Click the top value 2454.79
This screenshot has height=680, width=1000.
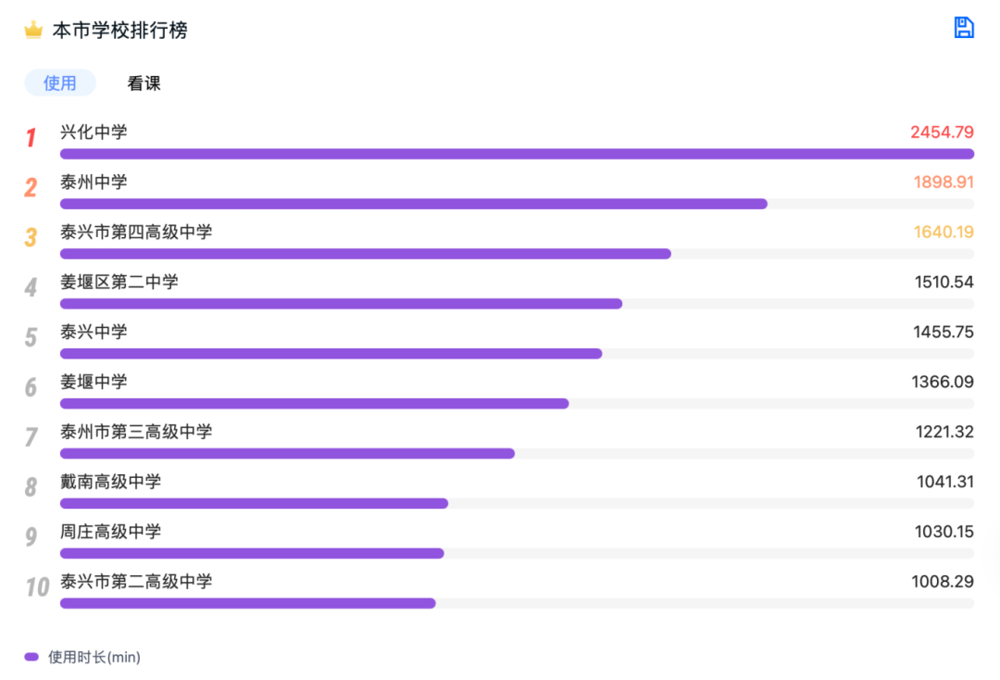pyautogui.click(x=942, y=132)
